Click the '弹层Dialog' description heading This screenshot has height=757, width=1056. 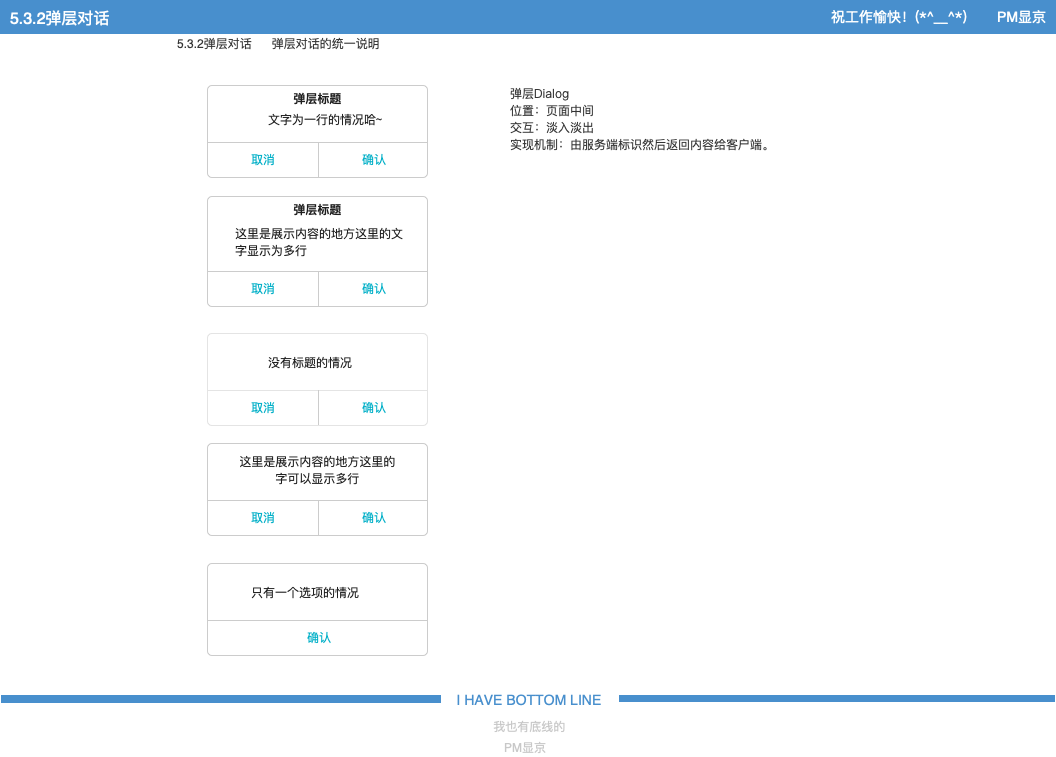tap(539, 94)
